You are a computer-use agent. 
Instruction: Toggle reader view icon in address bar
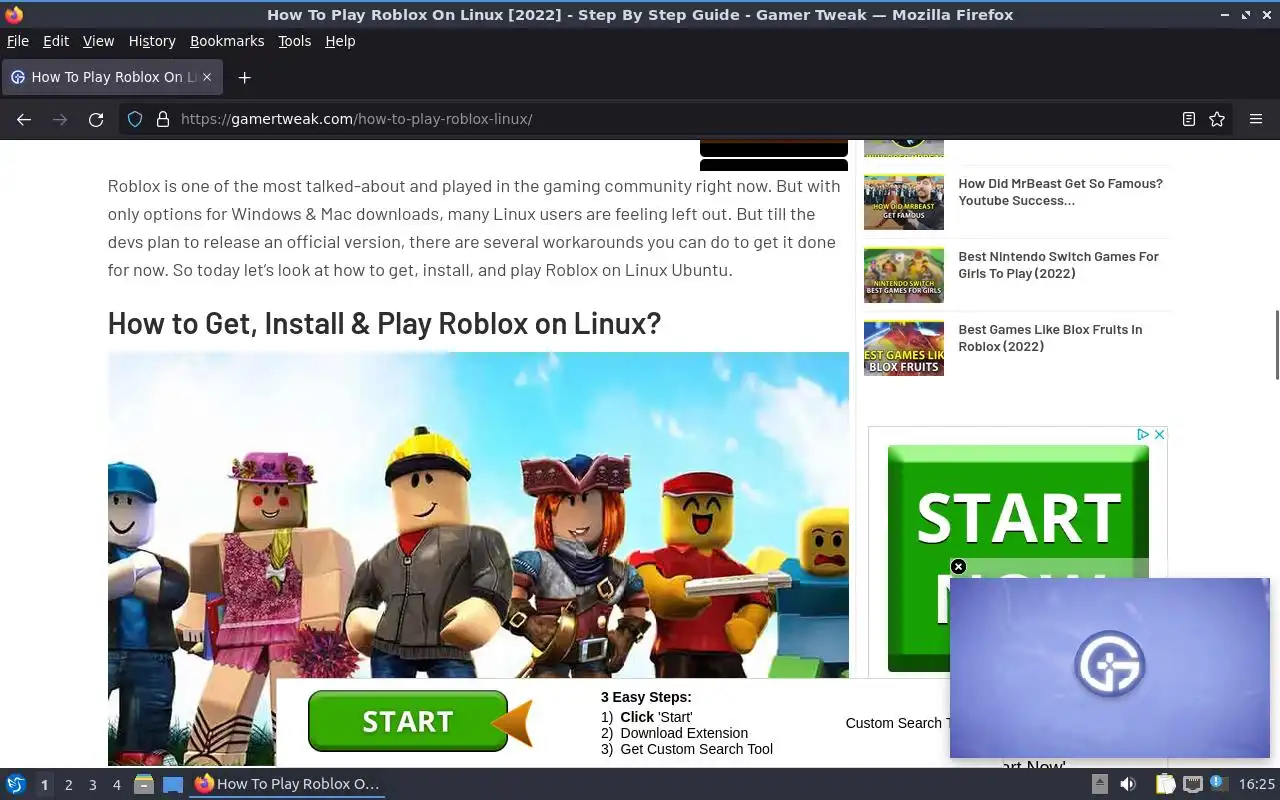[x=1189, y=119]
